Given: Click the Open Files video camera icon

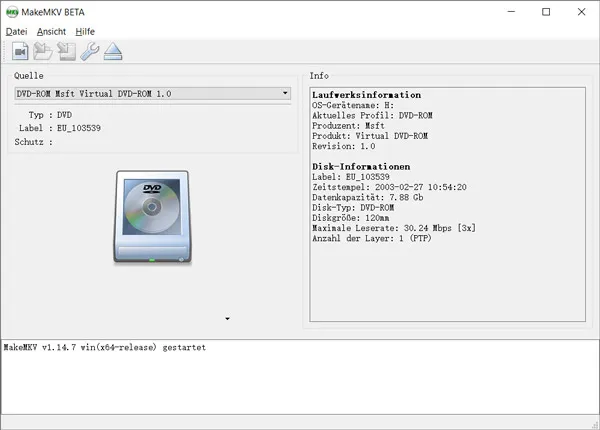Looking at the screenshot, I should (x=19, y=52).
